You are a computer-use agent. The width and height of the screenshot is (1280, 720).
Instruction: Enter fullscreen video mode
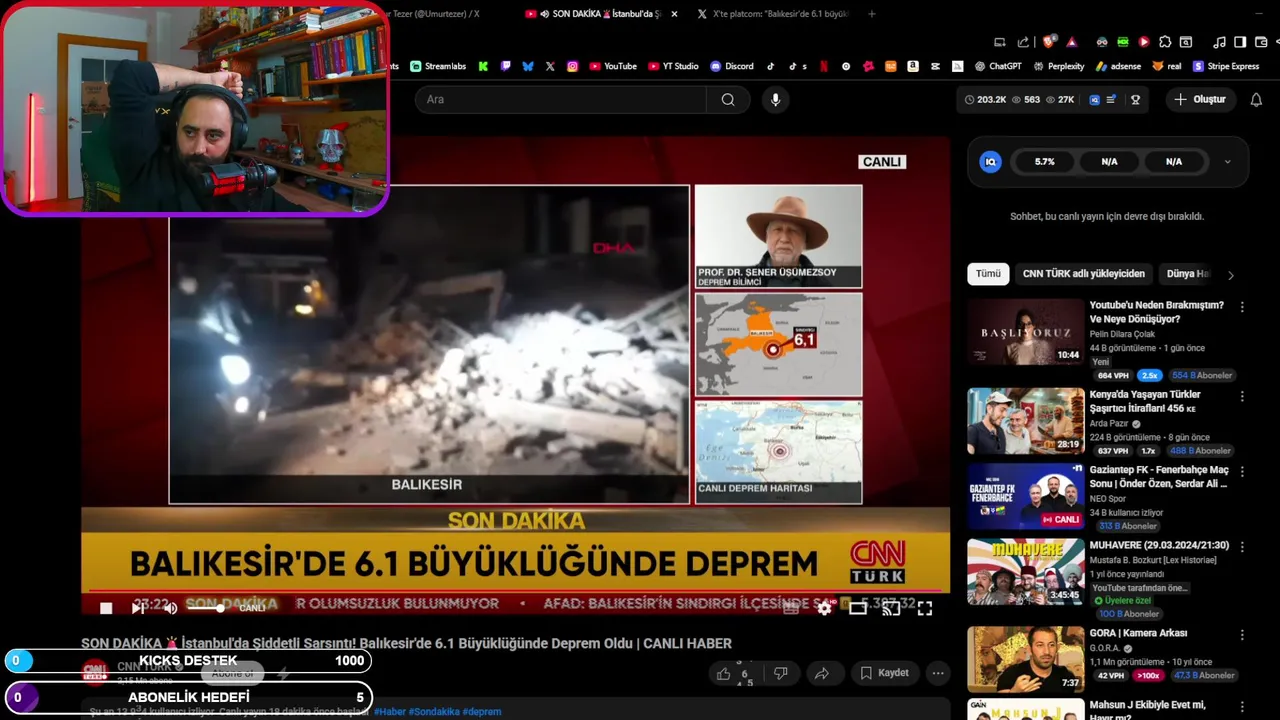[x=925, y=608]
